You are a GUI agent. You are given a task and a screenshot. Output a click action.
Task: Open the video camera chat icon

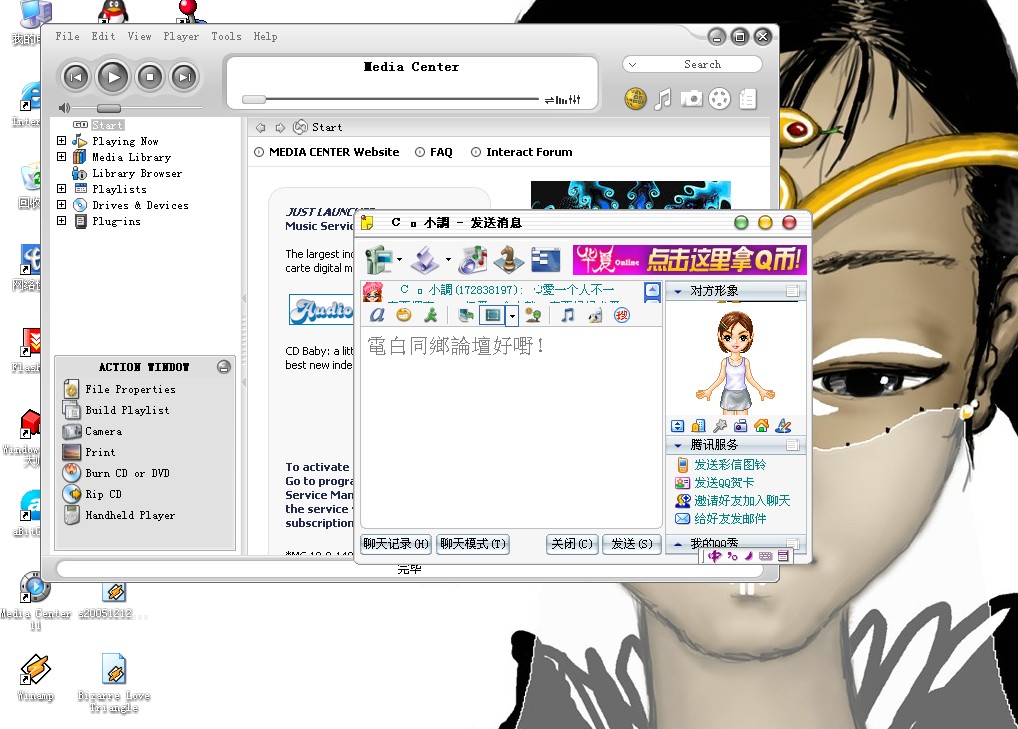click(x=378, y=260)
